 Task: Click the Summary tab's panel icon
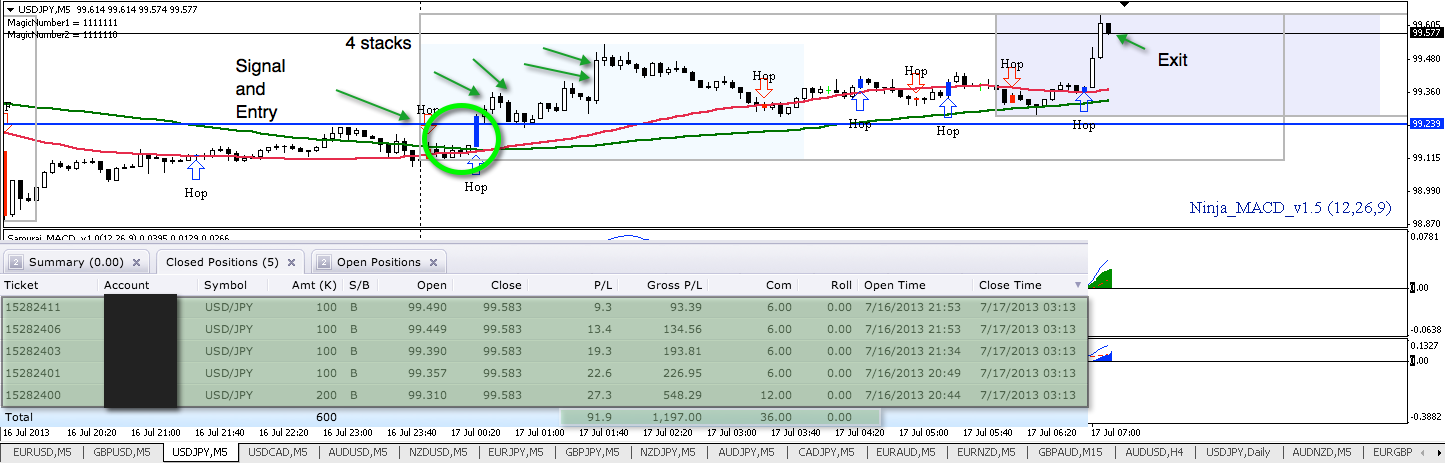tap(15, 262)
